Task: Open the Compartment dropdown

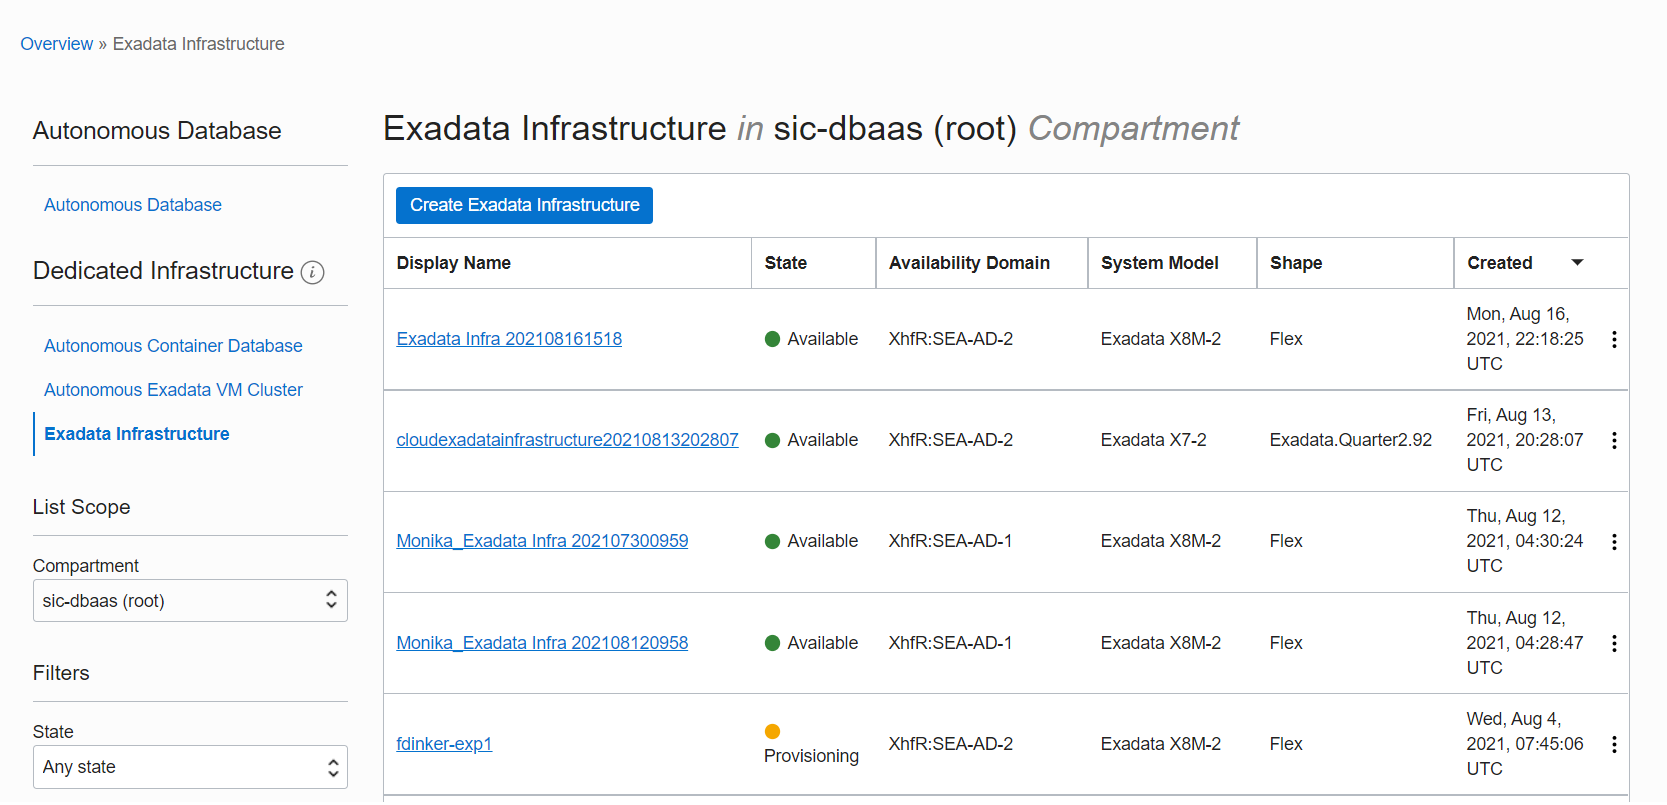Action: pos(190,601)
